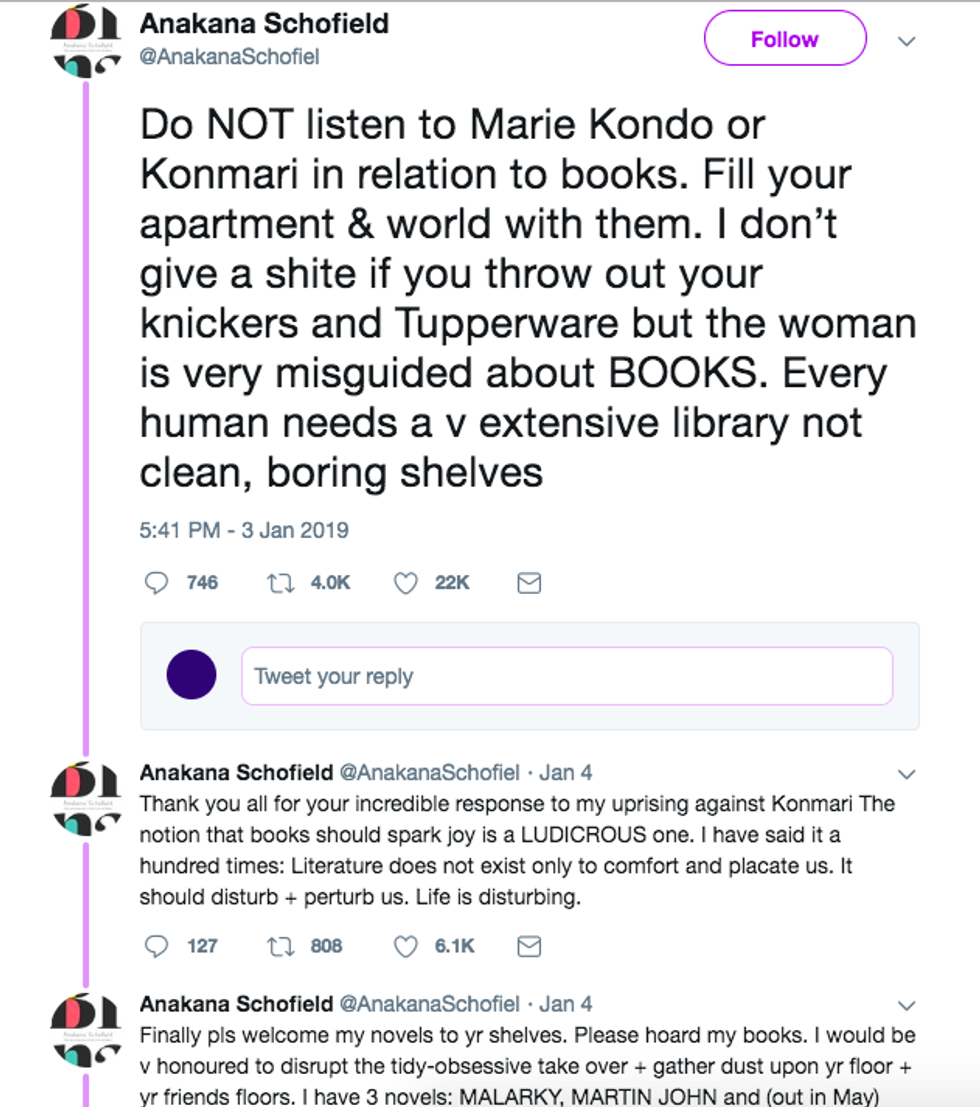Open the author's avatar on main tweet

click(85, 42)
